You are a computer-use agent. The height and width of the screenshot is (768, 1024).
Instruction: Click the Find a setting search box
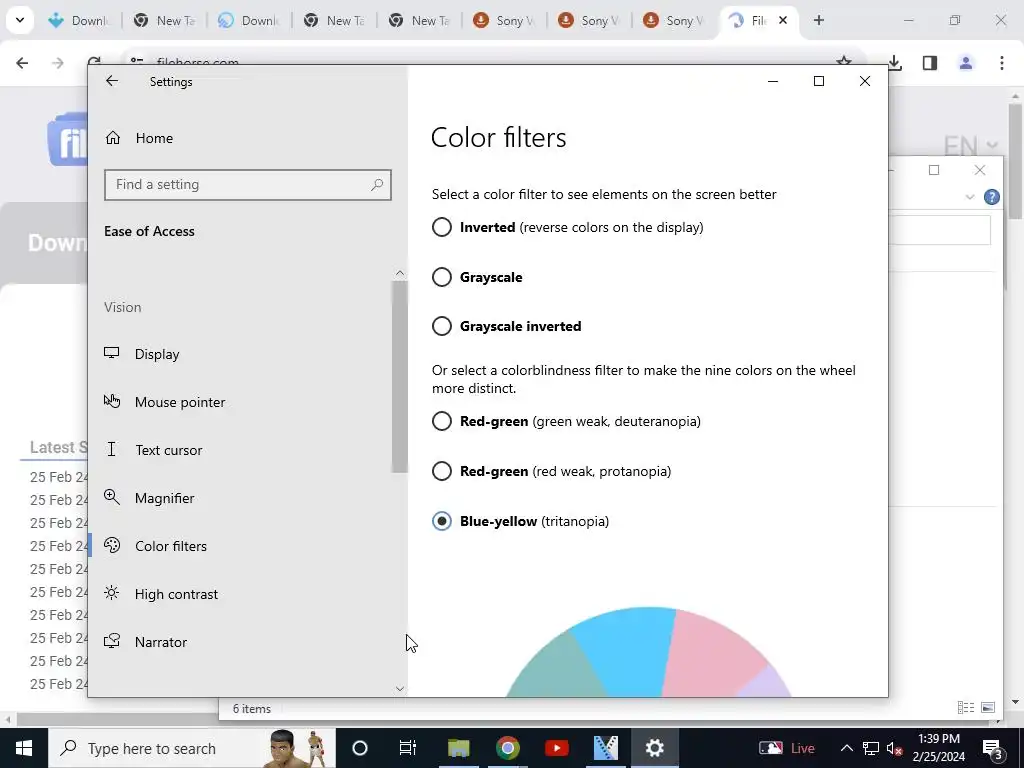click(248, 185)
